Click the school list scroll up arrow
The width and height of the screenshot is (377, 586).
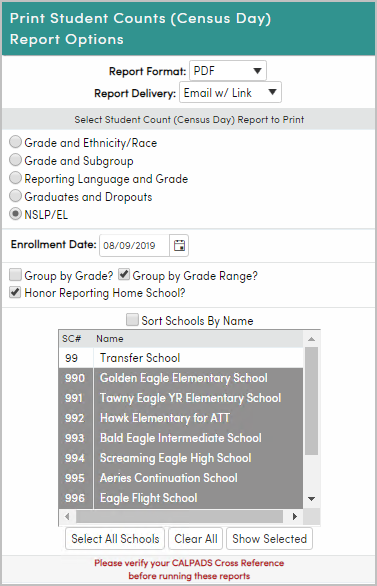point(311,339)
